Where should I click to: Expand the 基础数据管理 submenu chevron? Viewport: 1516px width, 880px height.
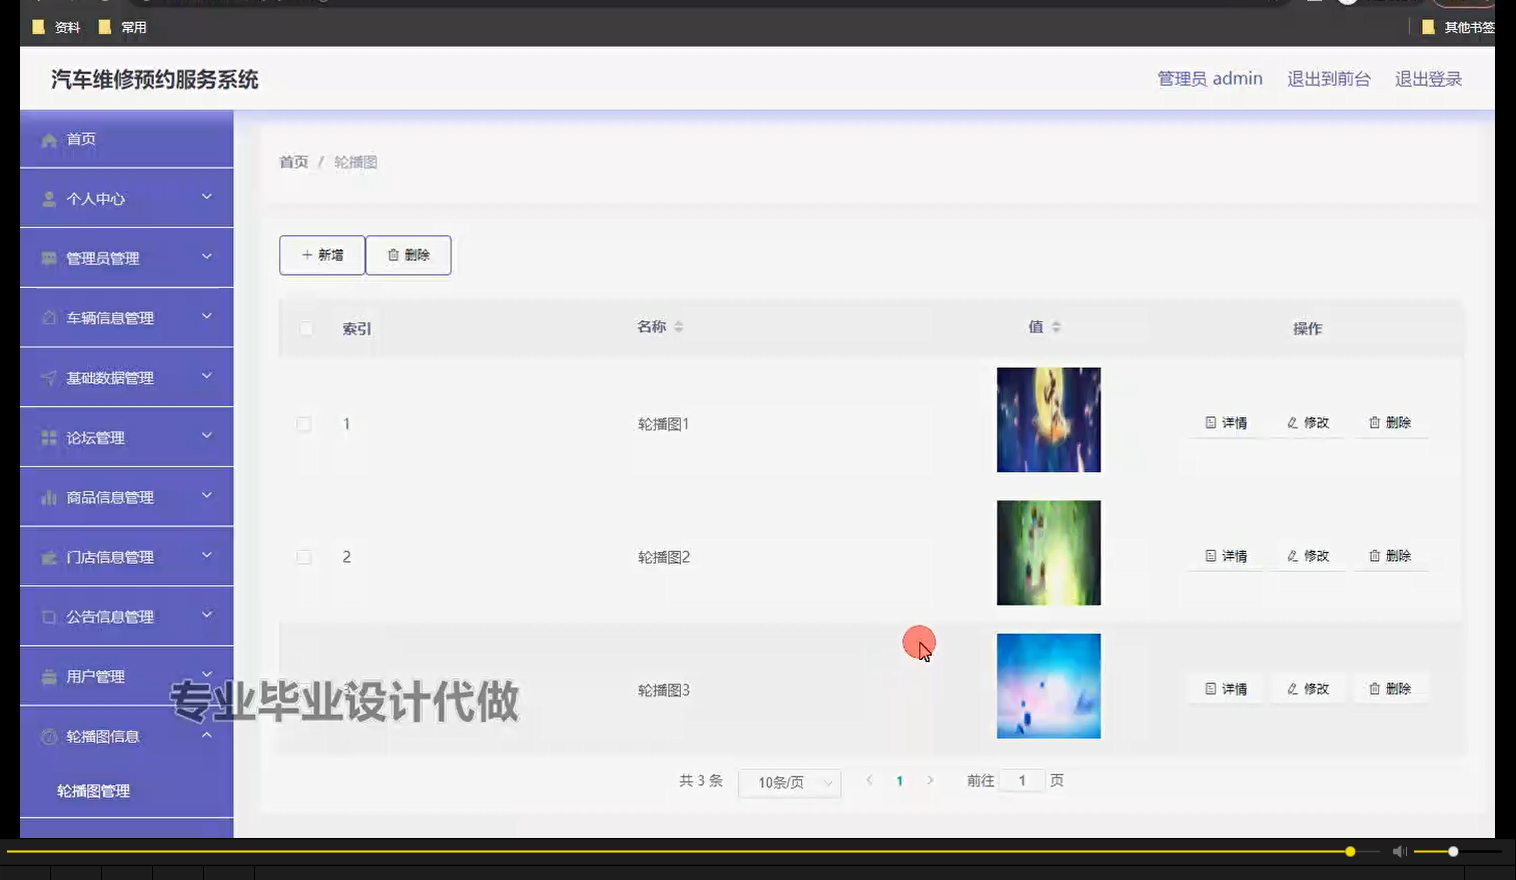207,376
